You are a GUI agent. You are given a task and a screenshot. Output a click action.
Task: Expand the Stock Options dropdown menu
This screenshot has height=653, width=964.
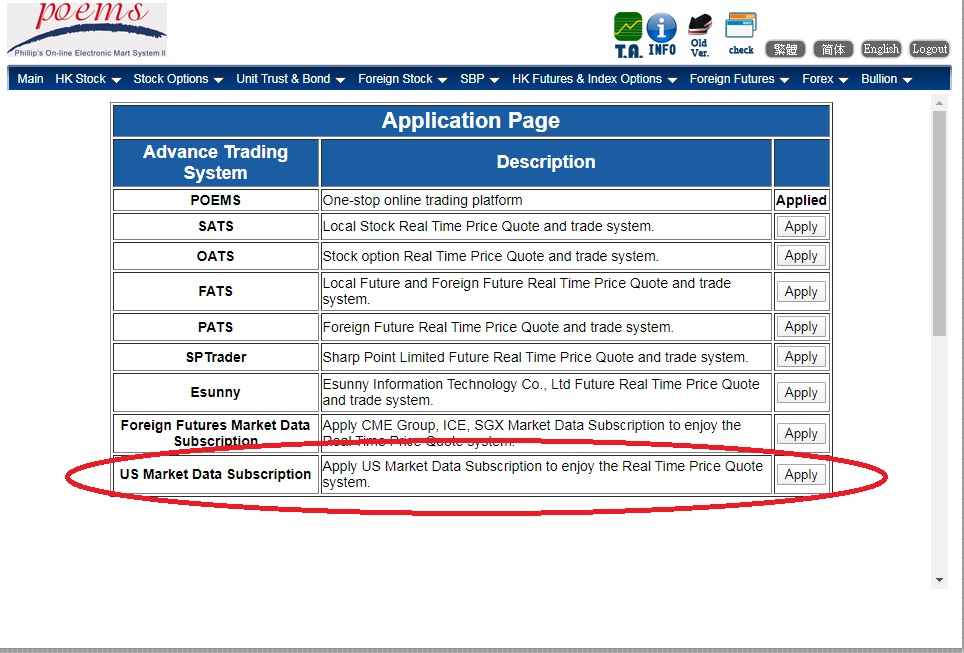pos(178,79)
